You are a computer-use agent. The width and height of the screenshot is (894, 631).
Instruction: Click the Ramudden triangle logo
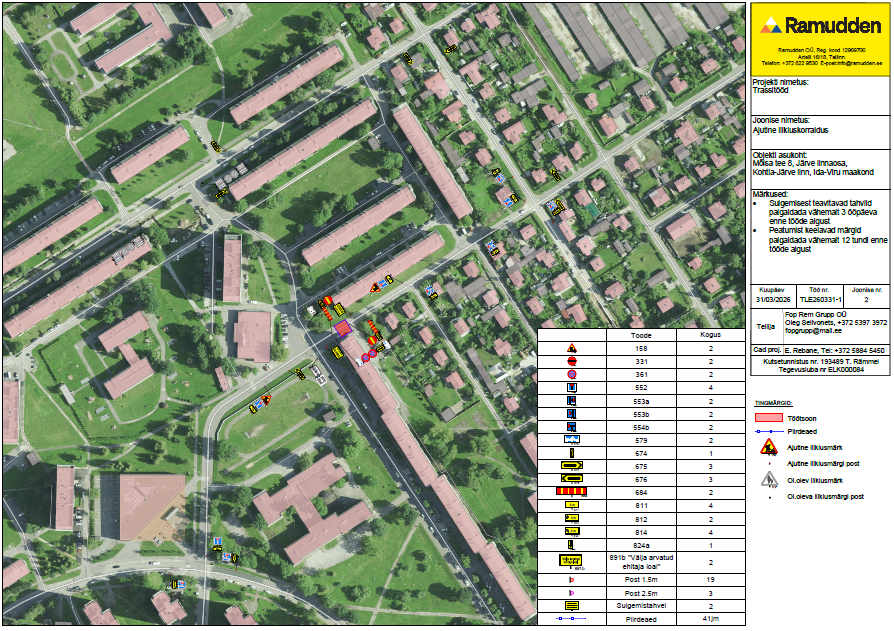(772, 26)
